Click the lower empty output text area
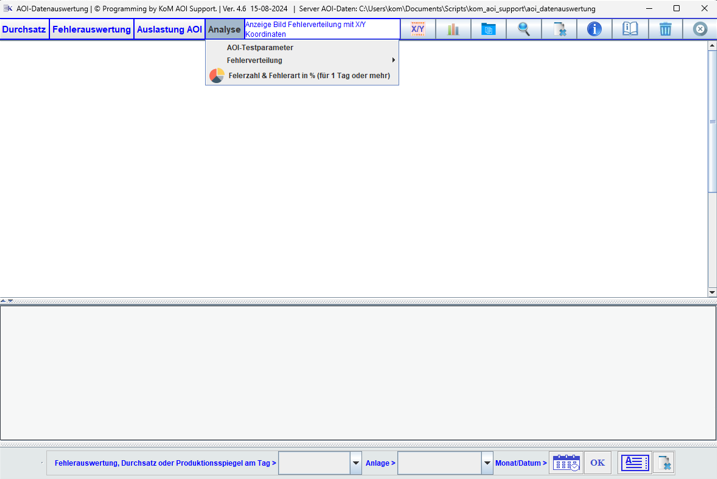The height and width of the screenshot is (479, 717). pos(358,373)
